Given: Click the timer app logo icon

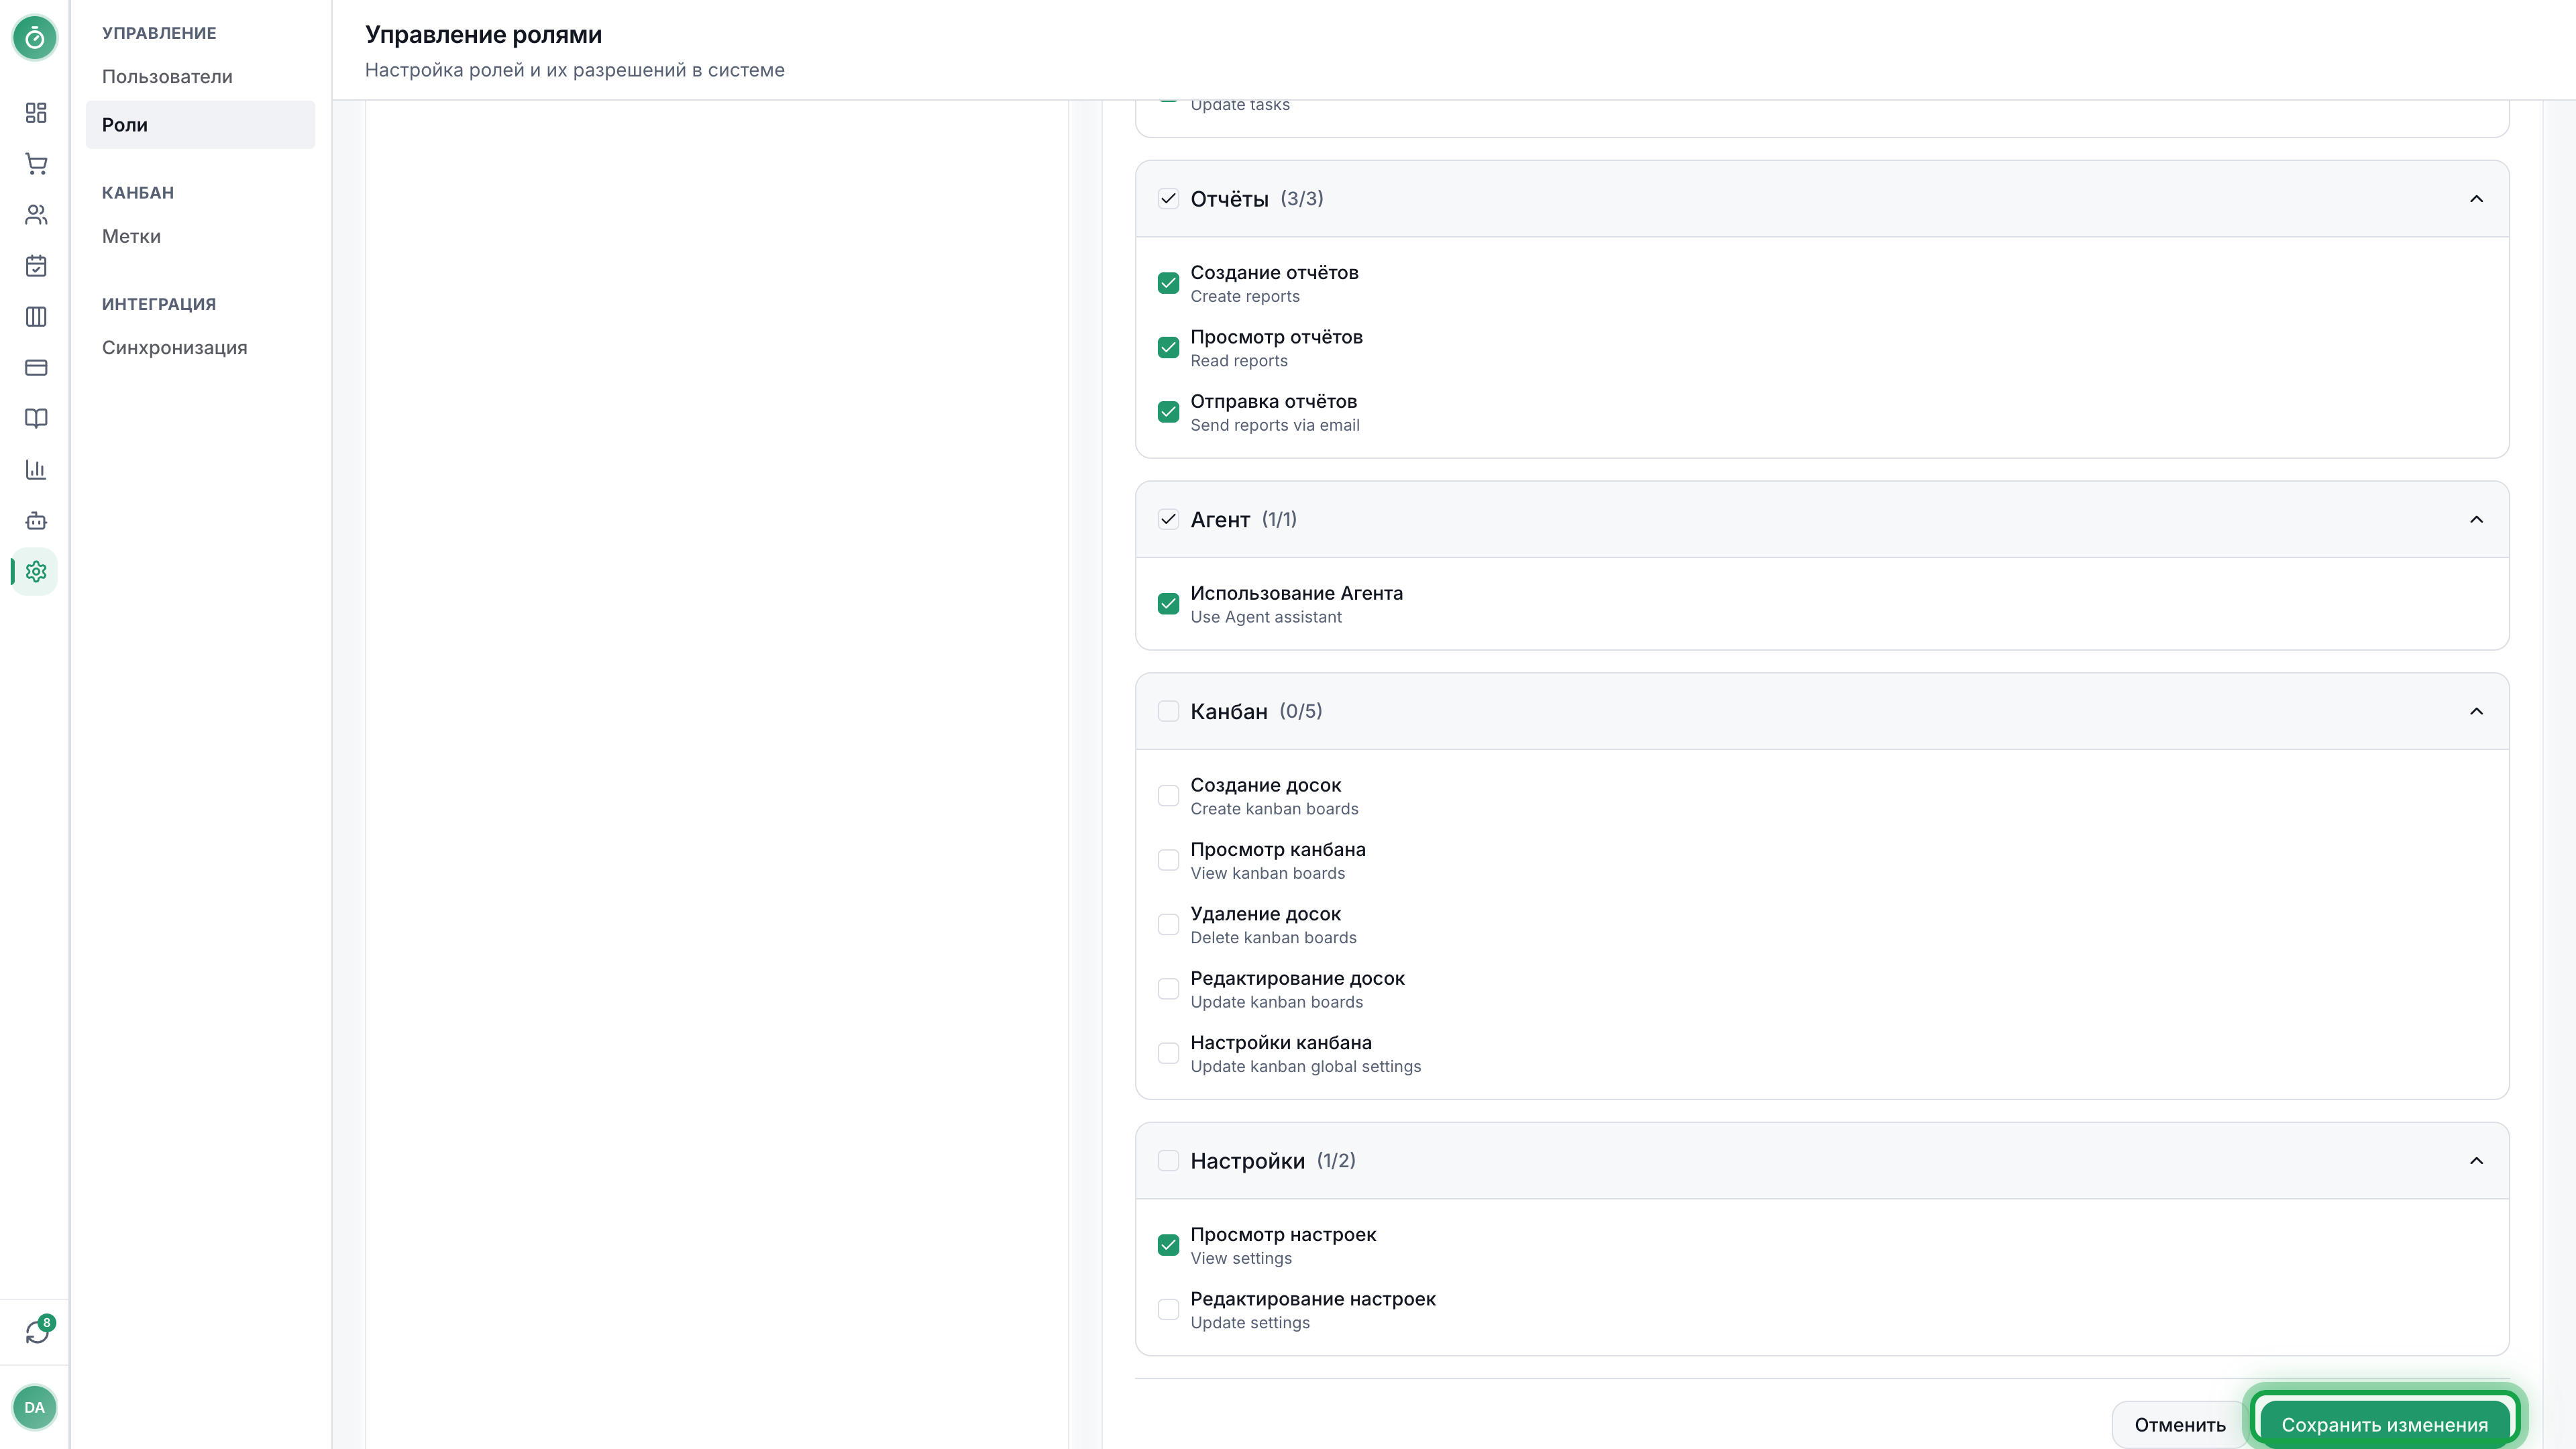Looking at the screenshot, I should (x=35, y=38).
